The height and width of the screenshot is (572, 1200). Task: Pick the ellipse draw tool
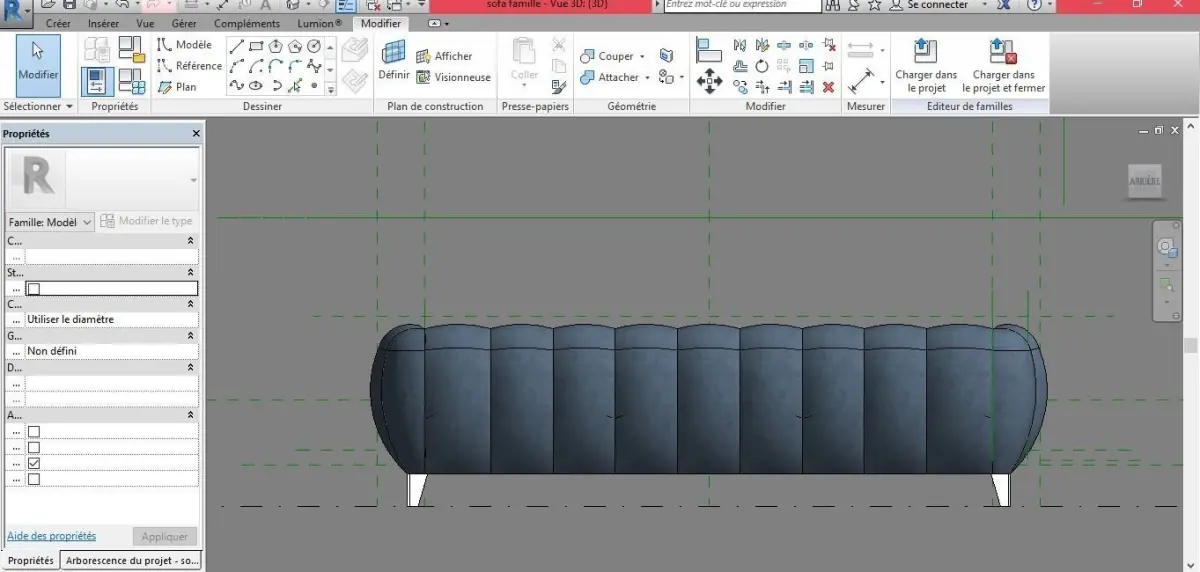click(256, 87)
